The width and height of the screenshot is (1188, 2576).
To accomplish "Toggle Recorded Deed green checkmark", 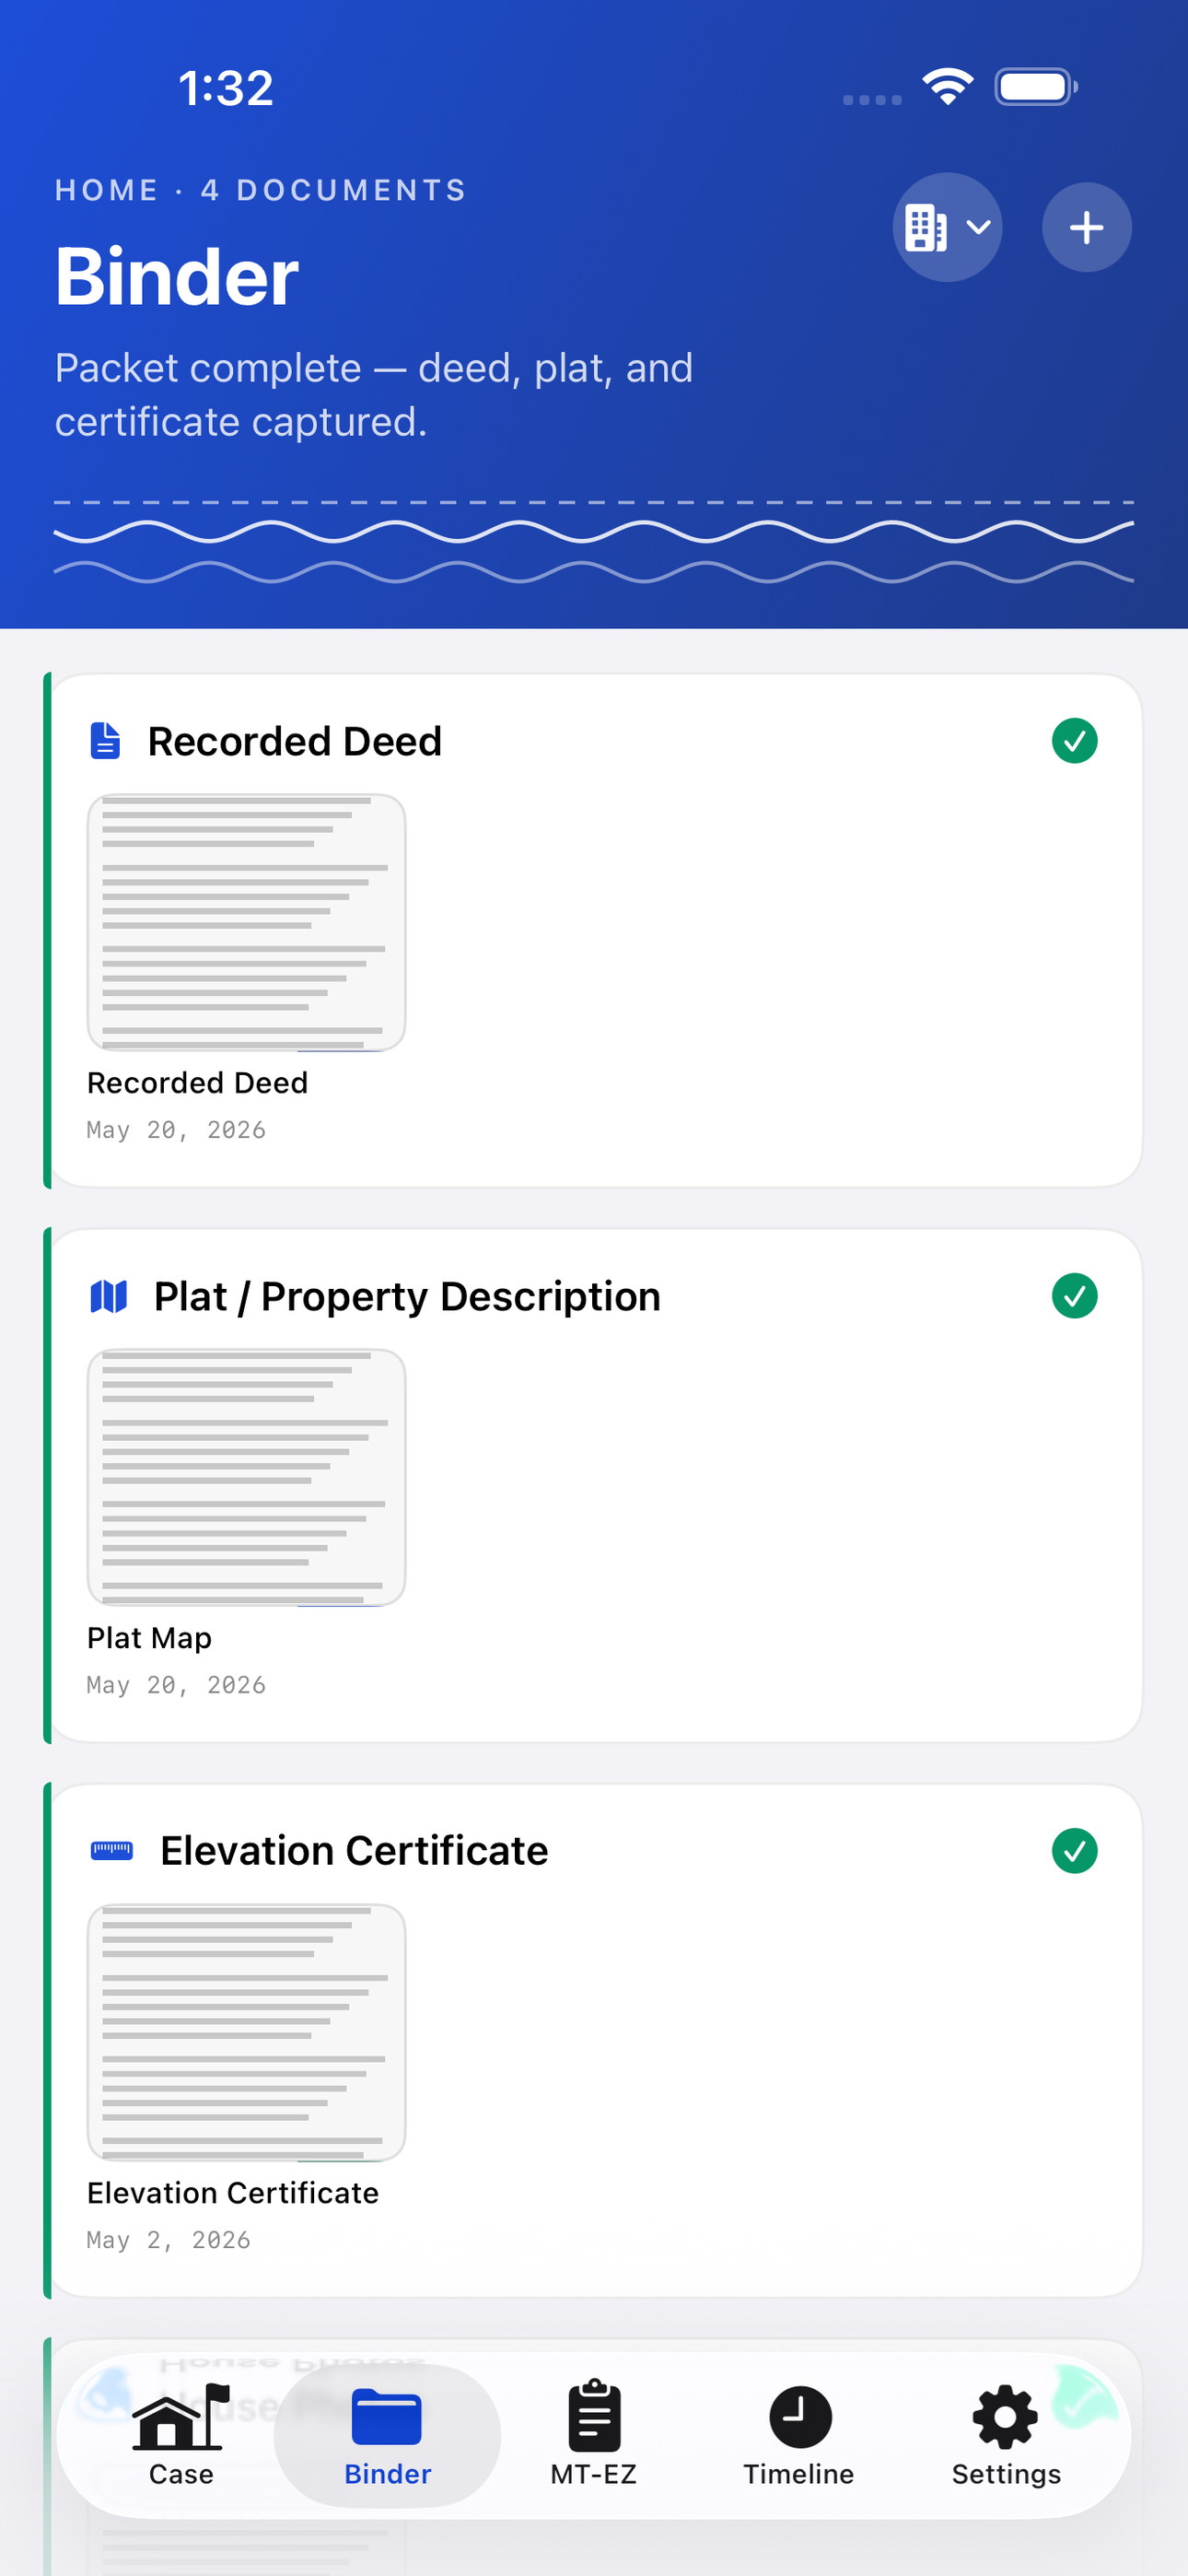I will (x=1074, y=741).
